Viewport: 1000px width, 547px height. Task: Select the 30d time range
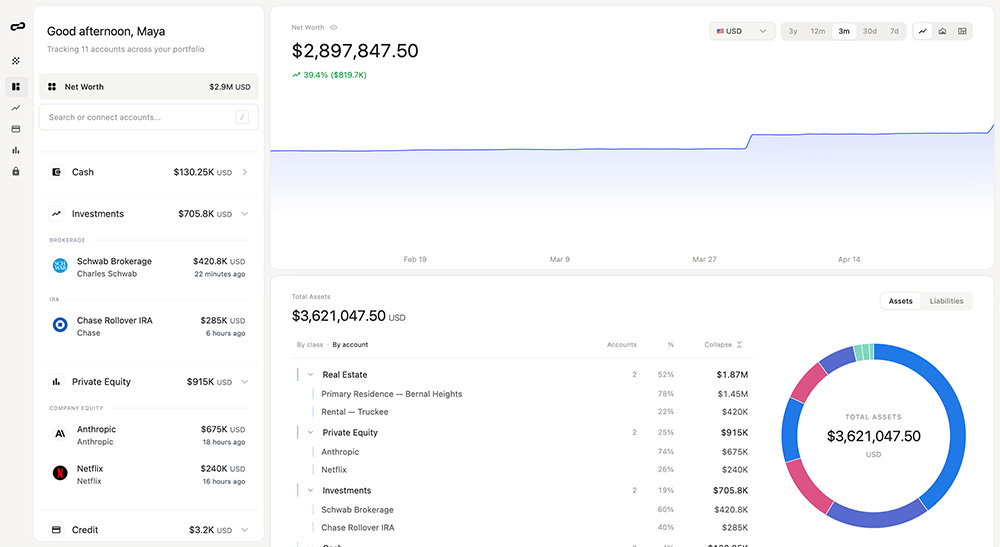(x=869, y=31)
